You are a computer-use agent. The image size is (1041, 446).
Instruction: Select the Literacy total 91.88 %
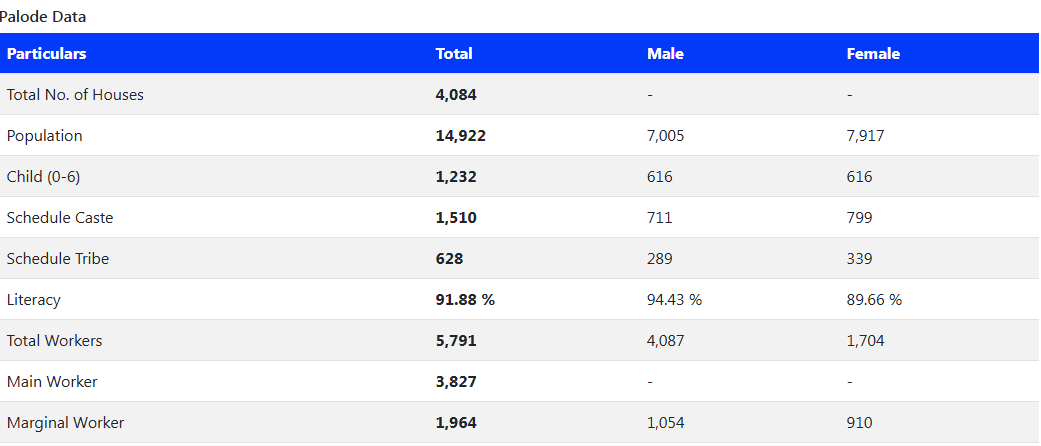coord(465,300)
